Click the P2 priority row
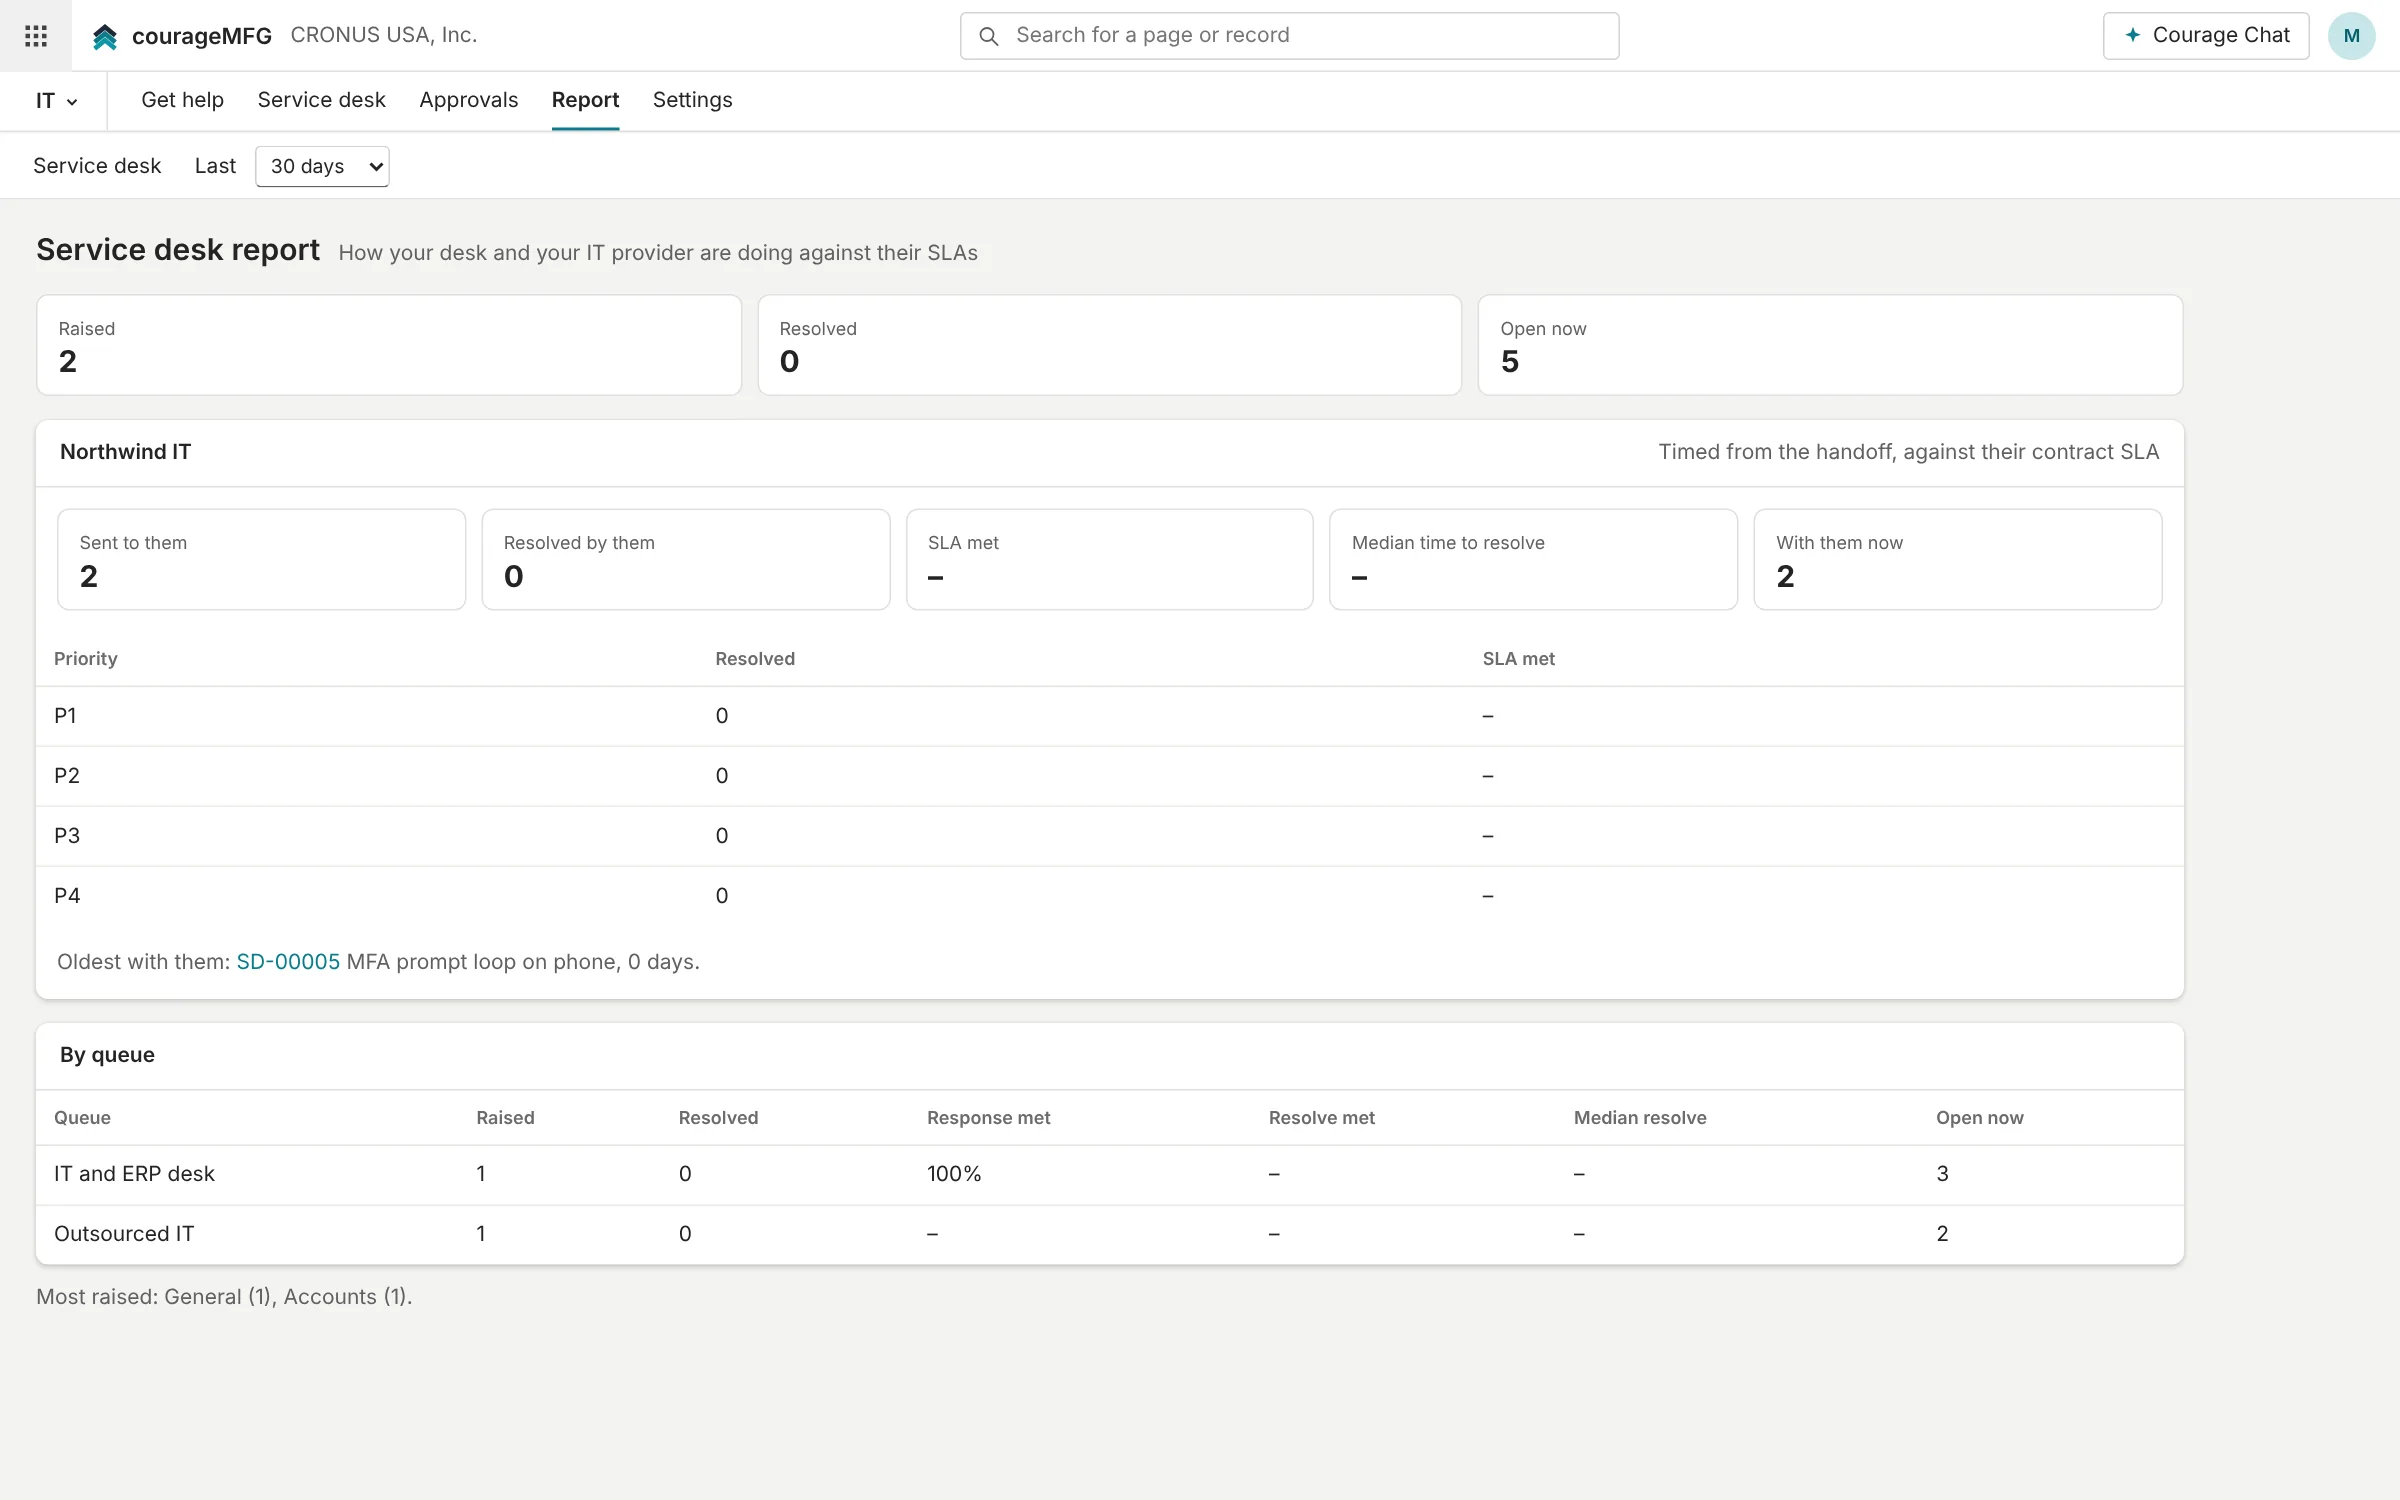 (1109, 776)
